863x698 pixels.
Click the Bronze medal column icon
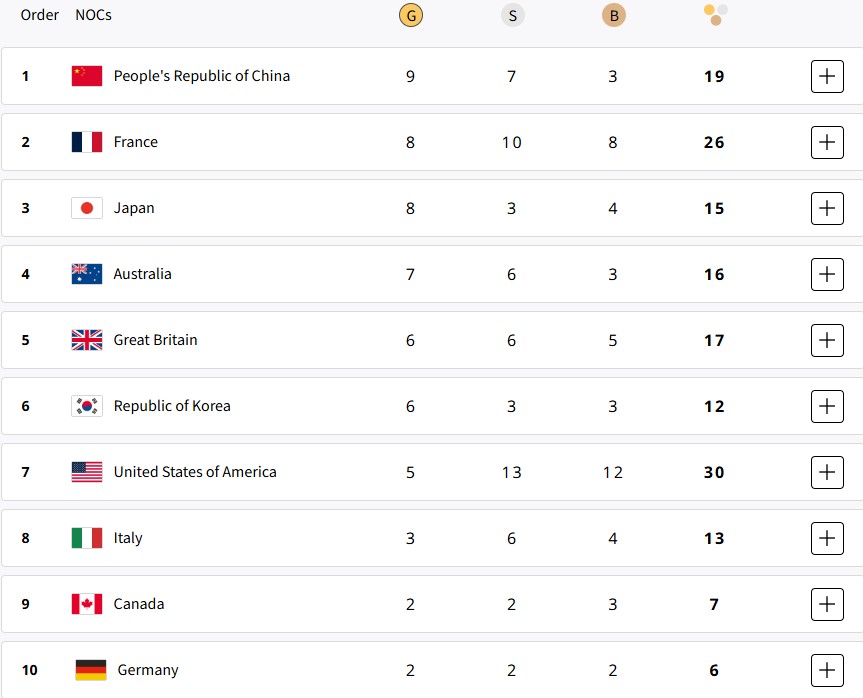614,15
